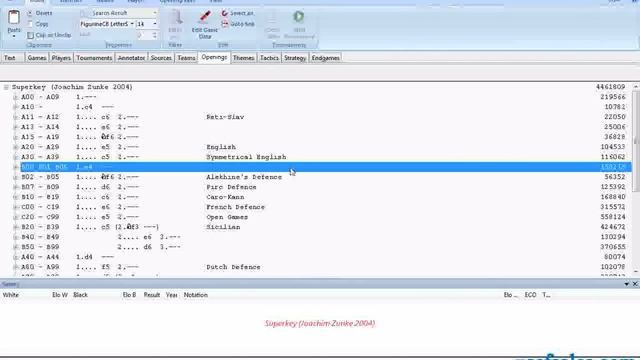Click the Goto link icon
The height and width of the screenshot is (360, 640).
point(224,24)
